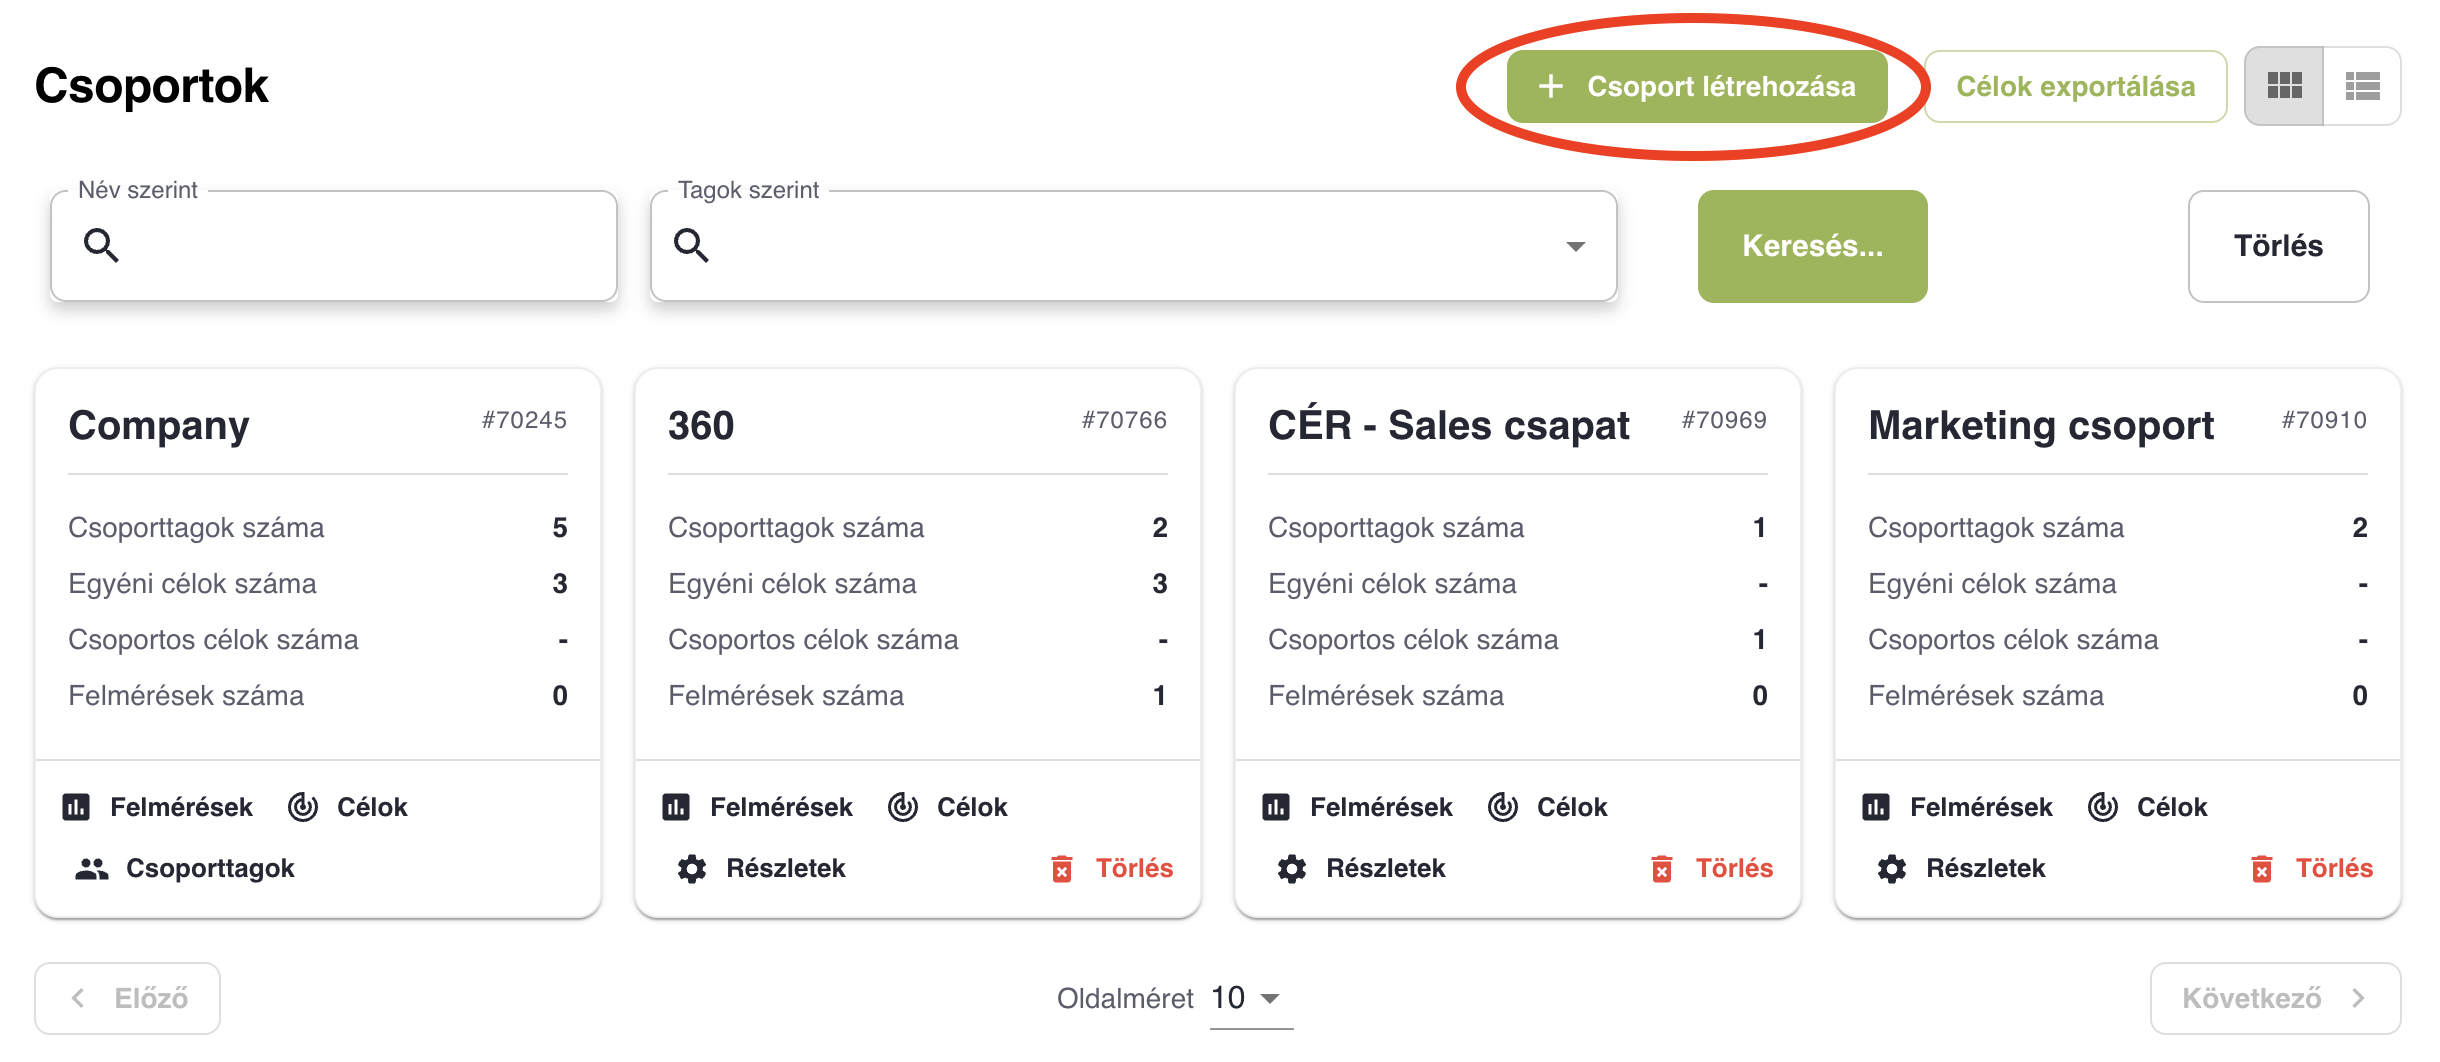
Task: Open Célok for the 360 group
Action: tap(948, 807)
